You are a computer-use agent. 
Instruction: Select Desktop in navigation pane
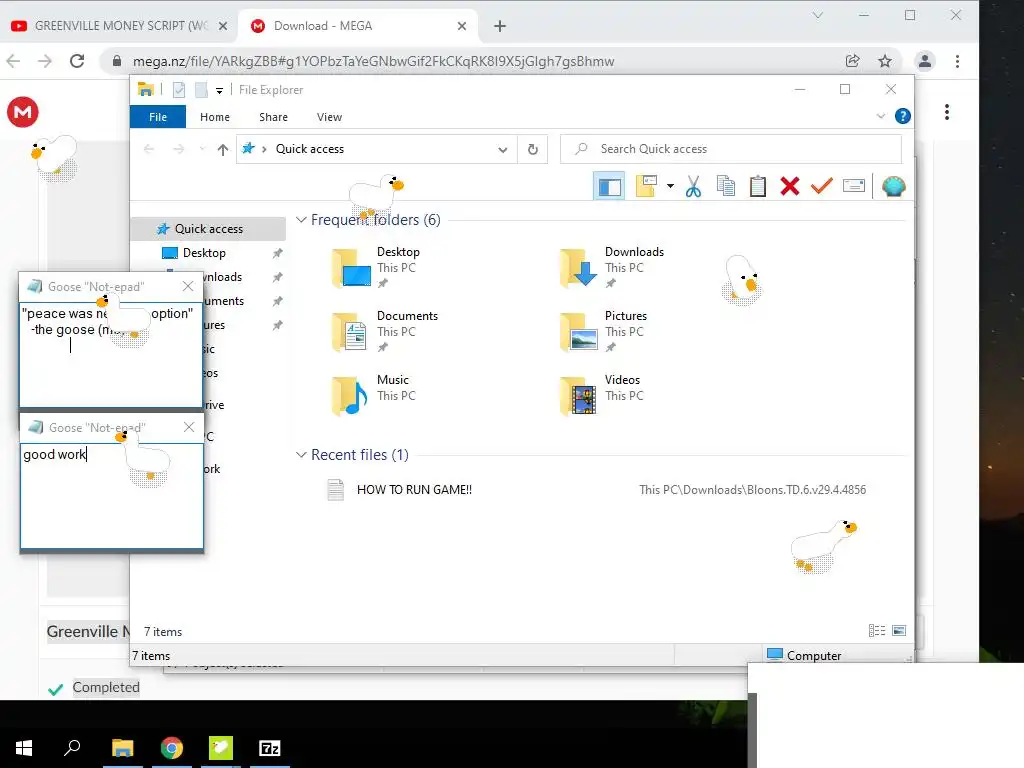click(204, 253)
